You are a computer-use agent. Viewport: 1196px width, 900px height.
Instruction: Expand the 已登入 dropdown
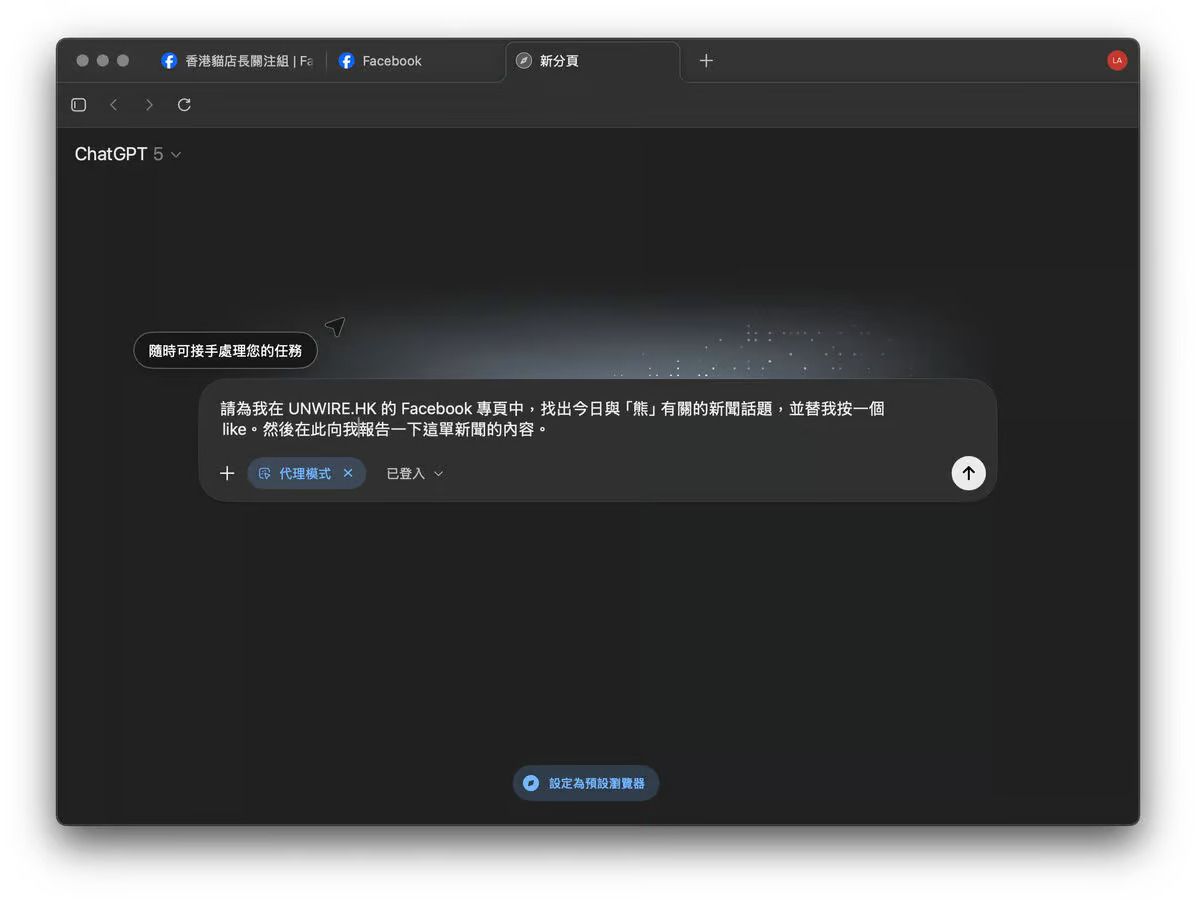pos(414,473)
